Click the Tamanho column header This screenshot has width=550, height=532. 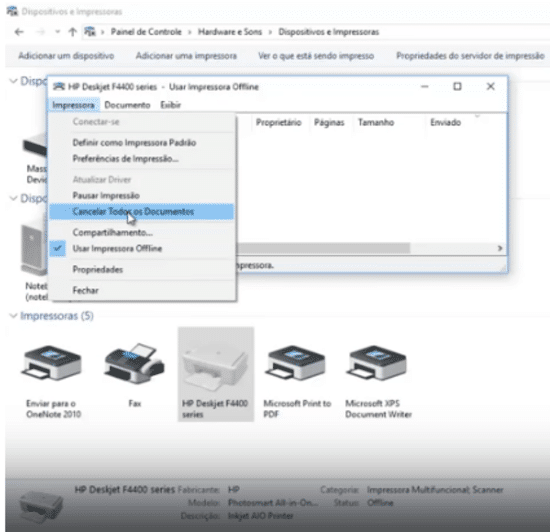[376, 122]
